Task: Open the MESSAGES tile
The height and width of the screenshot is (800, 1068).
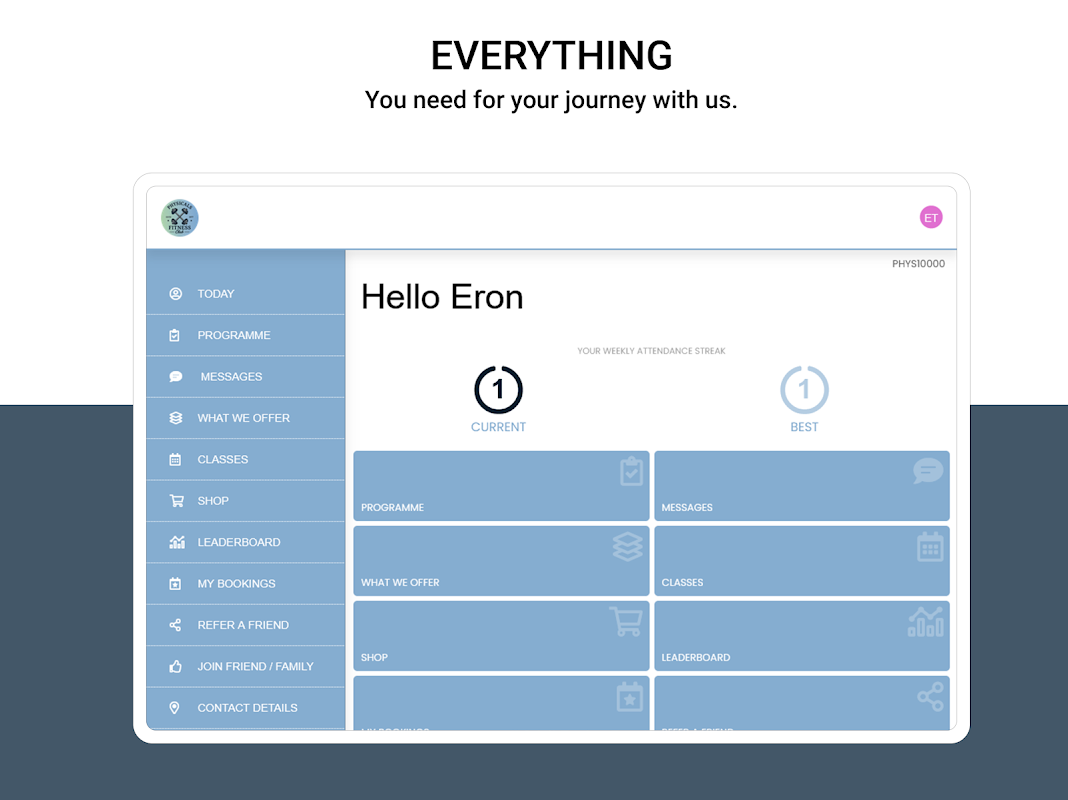Action: pyautogui.click(x=802, y=485)
